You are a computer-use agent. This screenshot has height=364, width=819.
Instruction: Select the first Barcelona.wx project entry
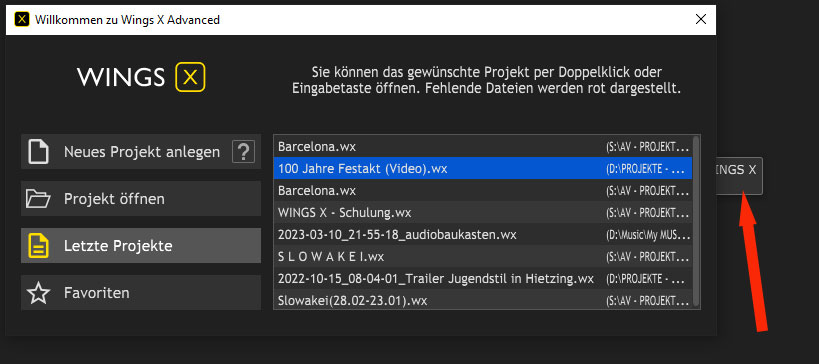click(483, 146)
